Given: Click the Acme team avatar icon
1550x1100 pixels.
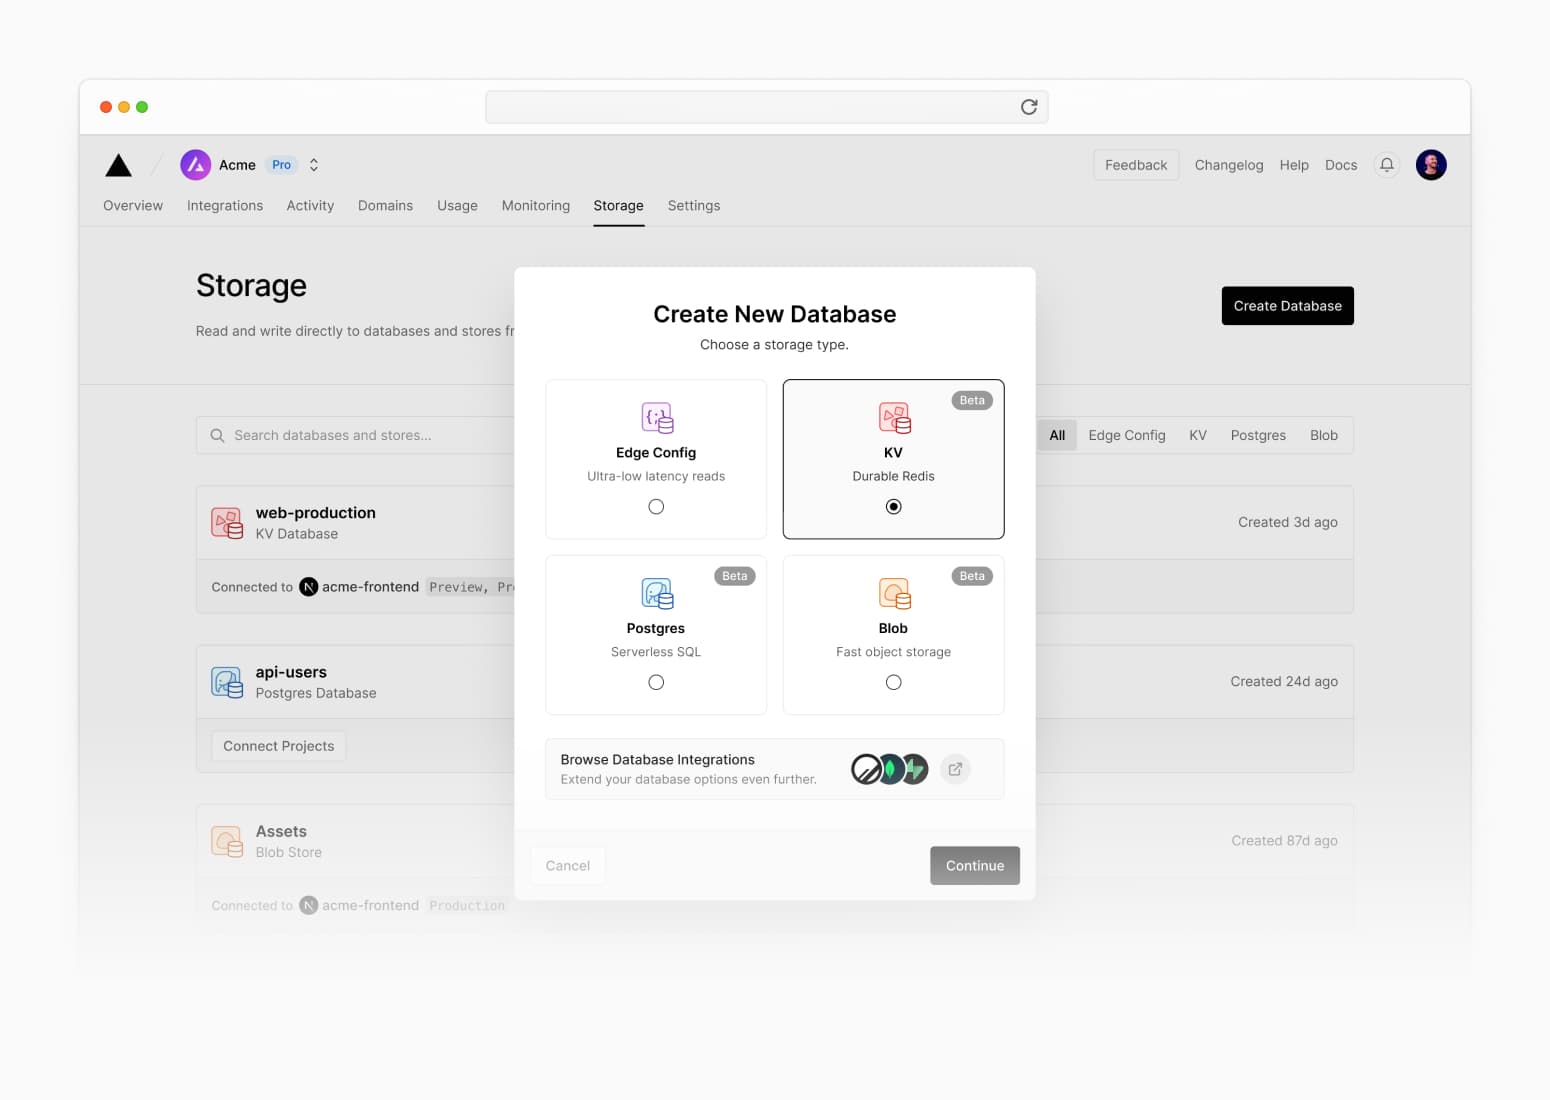Looking at the screenshot, I should click(x=195, y=165).
